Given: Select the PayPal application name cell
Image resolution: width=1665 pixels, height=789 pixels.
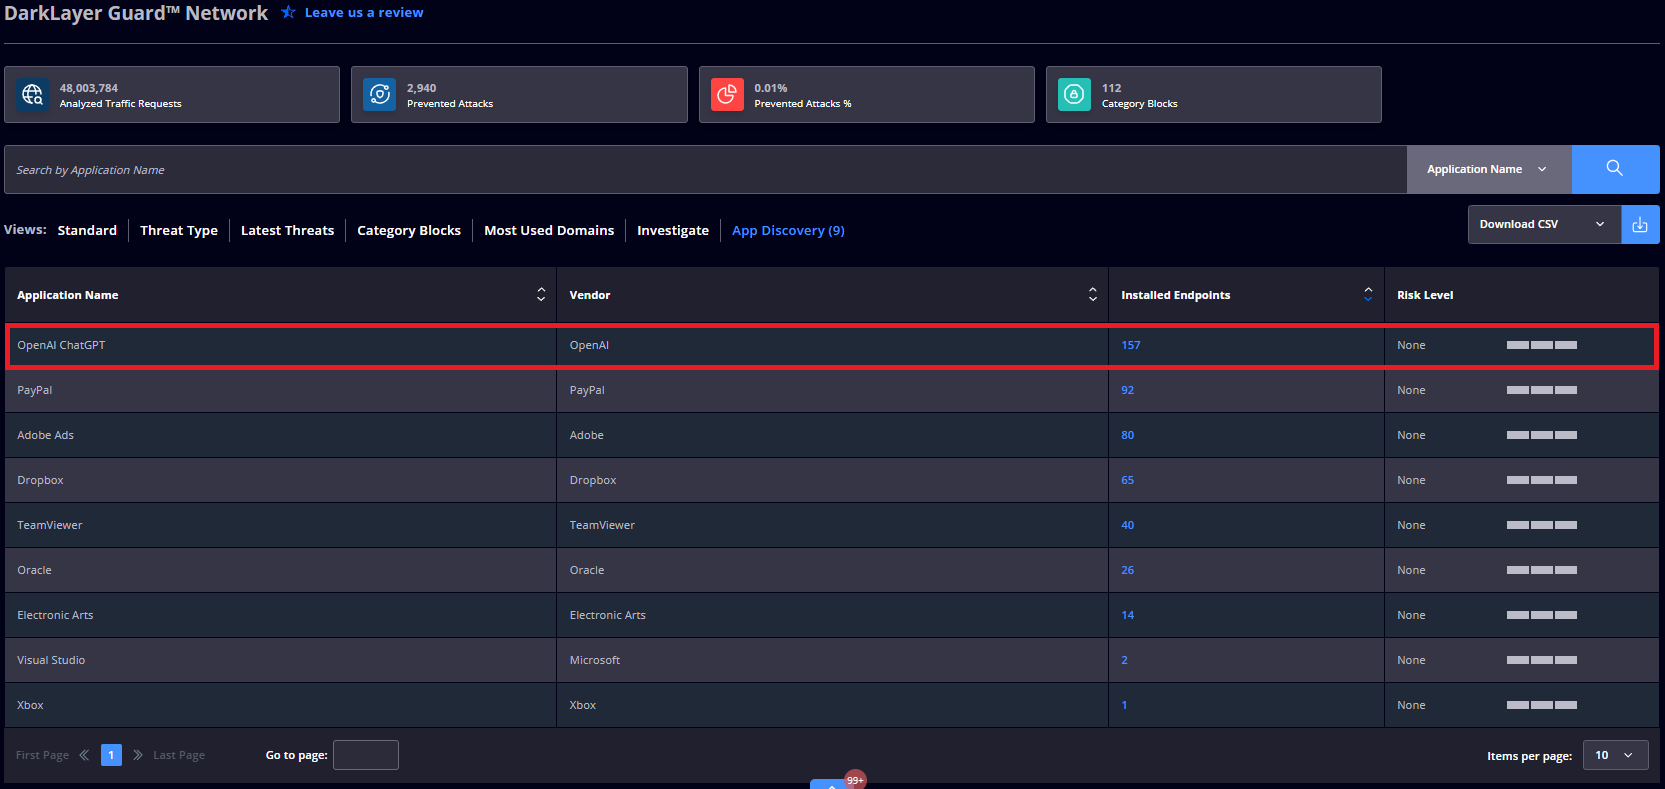Looking at the screenshot, I should tap(281, 390).
